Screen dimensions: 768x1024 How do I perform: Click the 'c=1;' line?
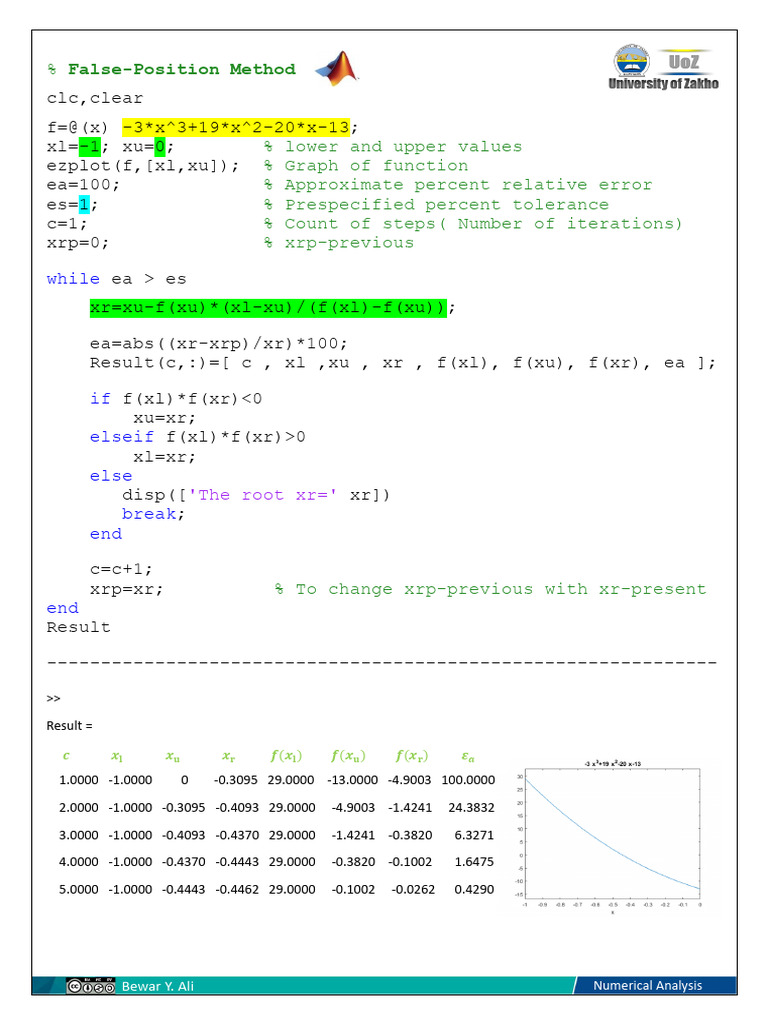(67, 223)
